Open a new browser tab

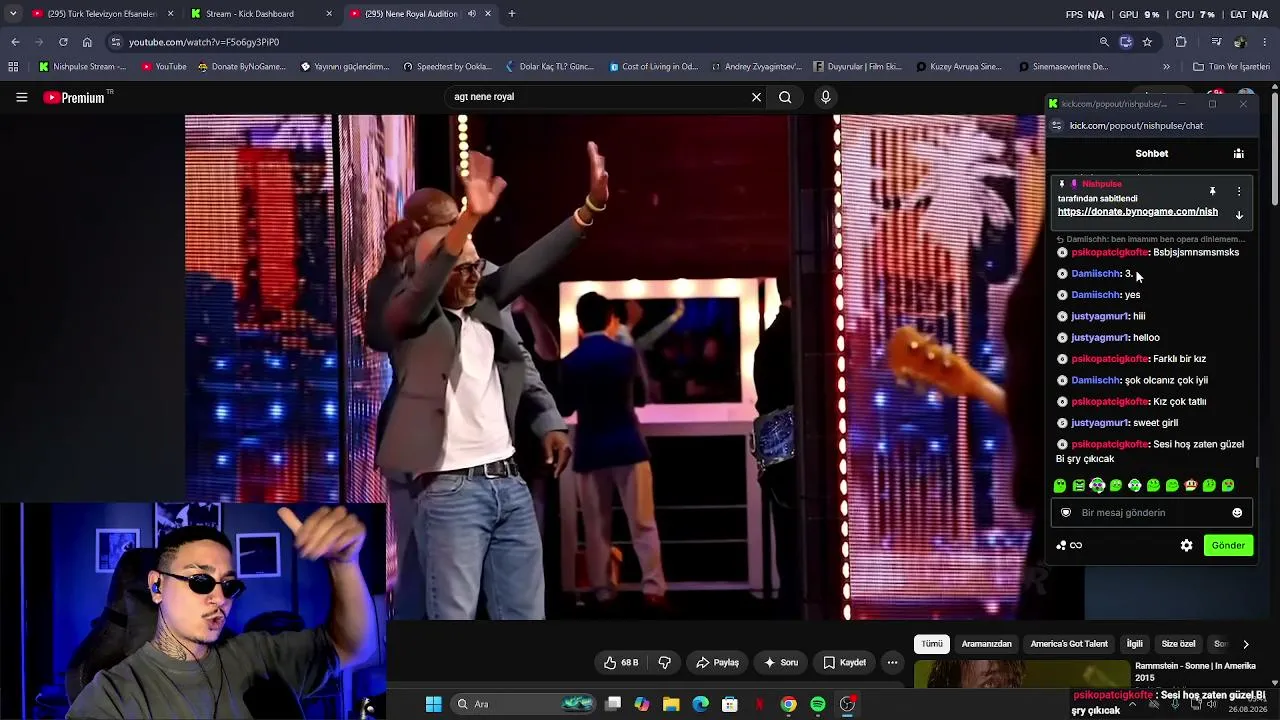pyautogui.click(x=511, y=14)
